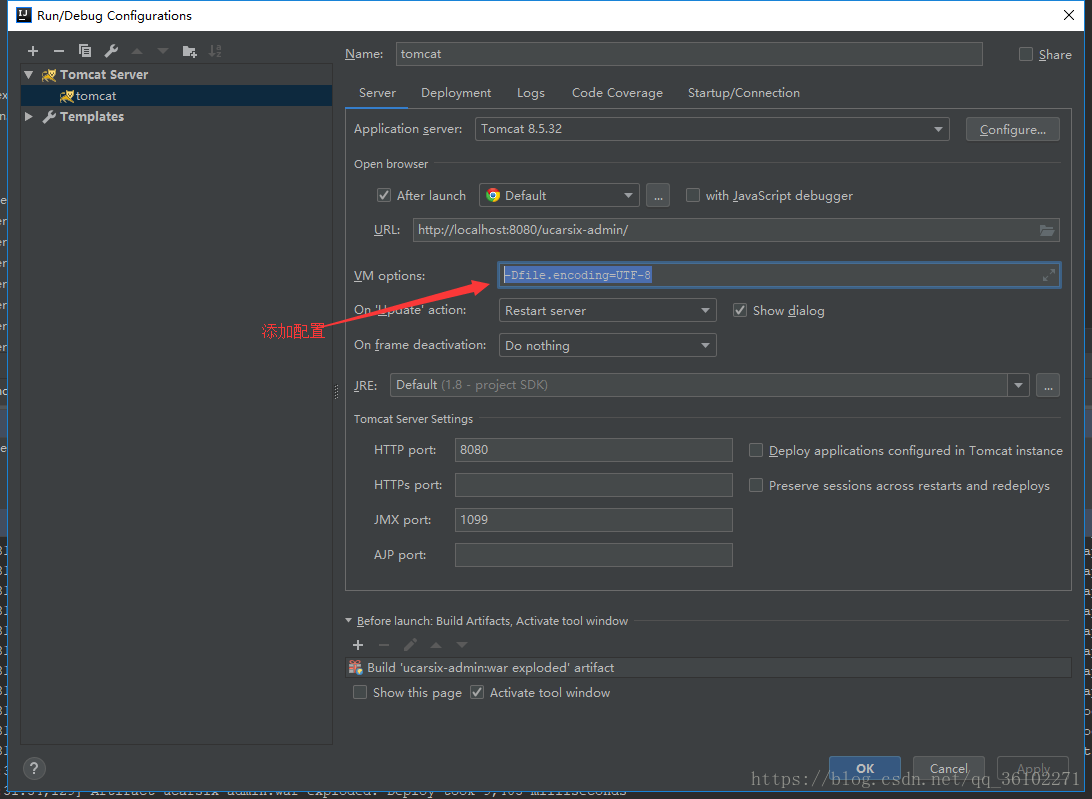Collapse the Before launch section

(349, 621)
